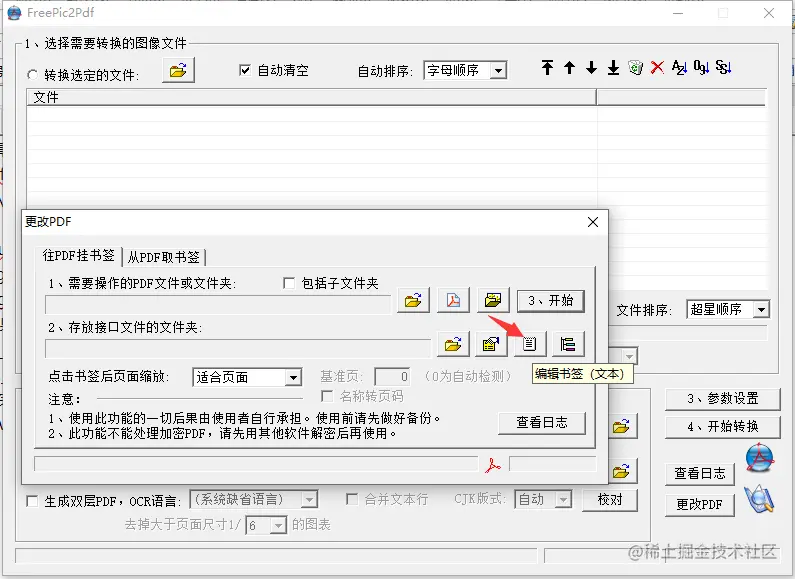This screenshot has width=795, height=579.
Task: Enable 生成双层PDF checkbox
Action: pos(32,501)
